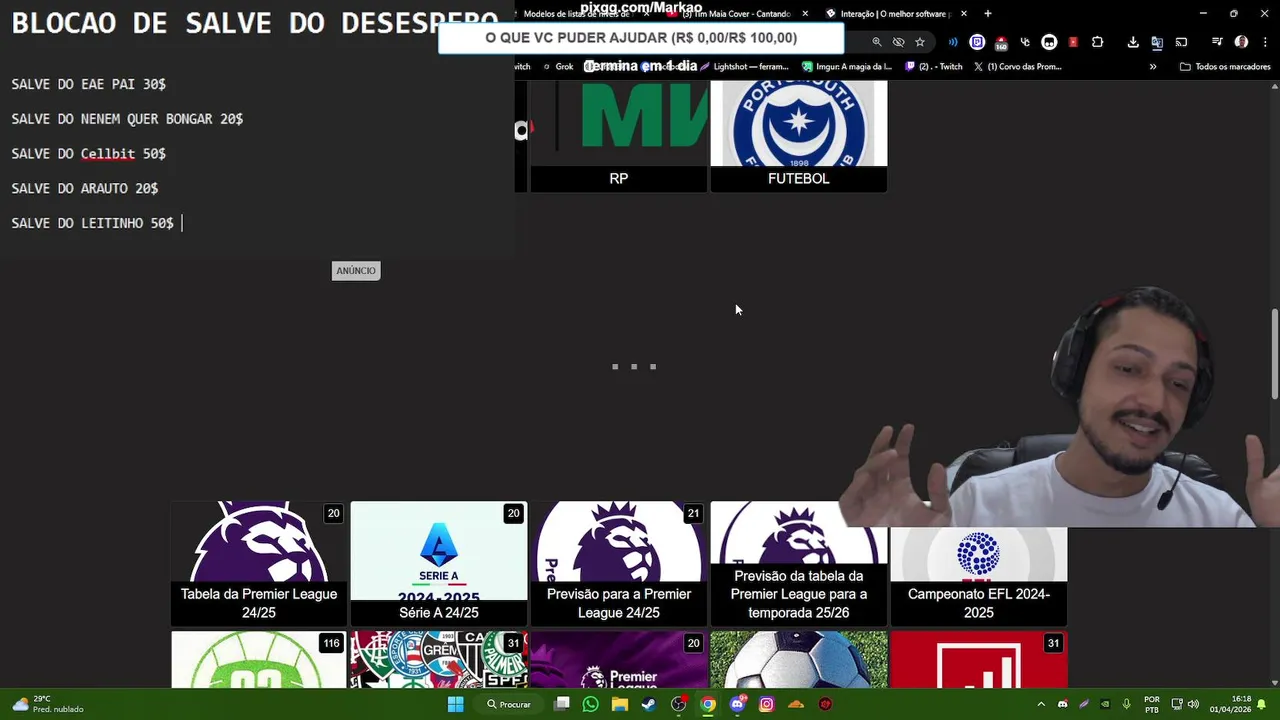Viewport: 1280px width, 720px height.
Task: Open the Chrome profile avatar
Action: 1241,42
